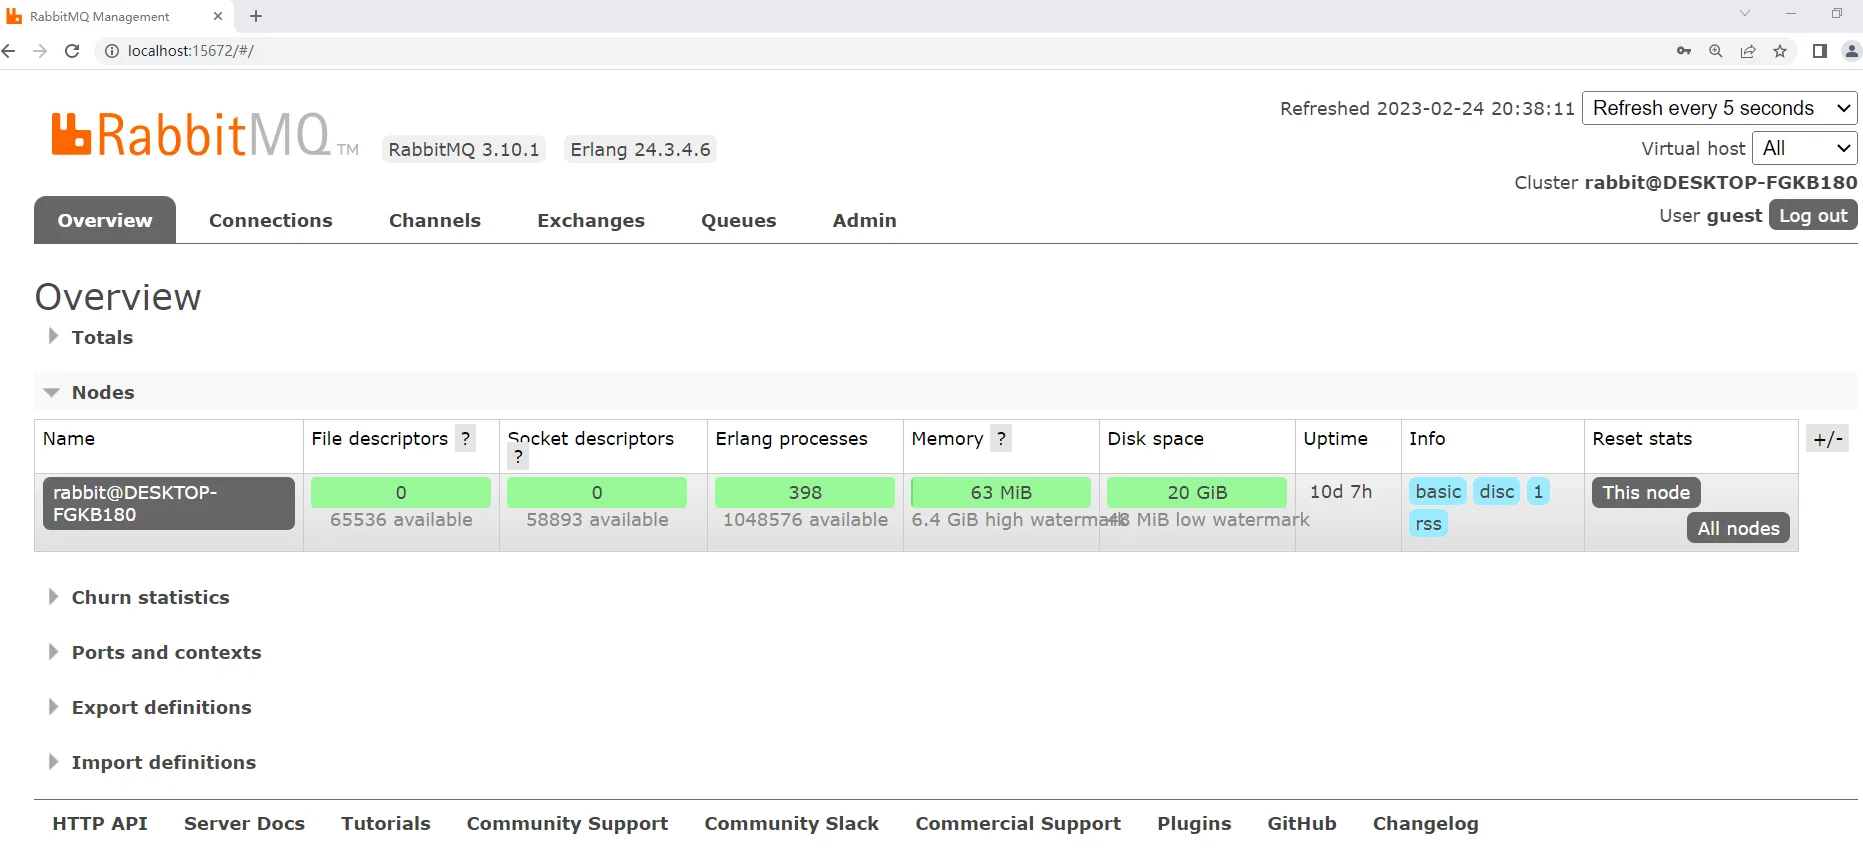This screenshot has height=861, width=1863.
Task: Open a new browser tab with plus
Action: (x=256, y=16)
